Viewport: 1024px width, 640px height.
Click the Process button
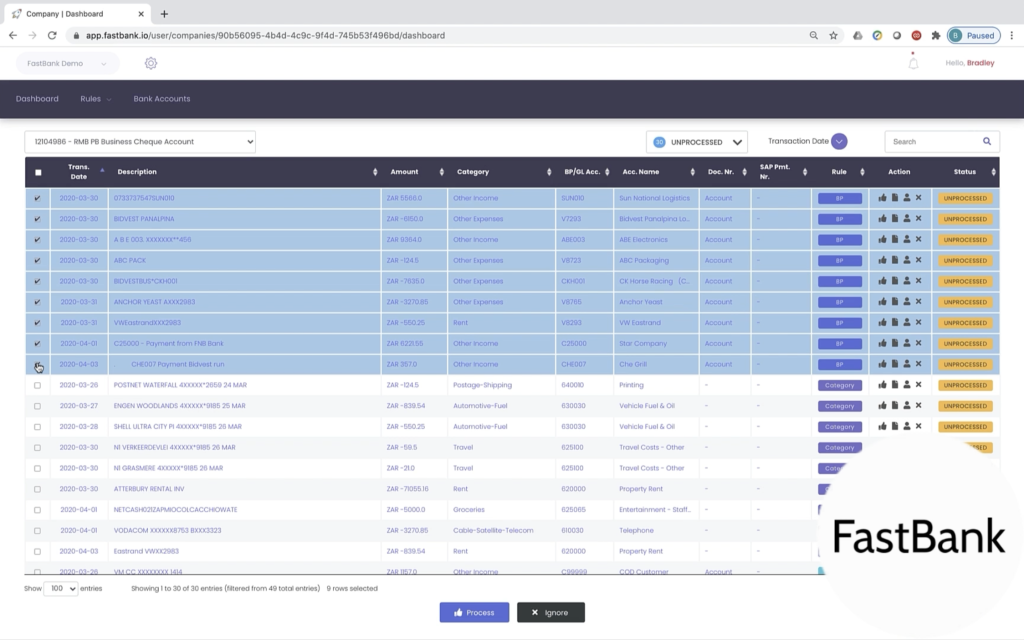pyautogui.click(x=474, y=613)
